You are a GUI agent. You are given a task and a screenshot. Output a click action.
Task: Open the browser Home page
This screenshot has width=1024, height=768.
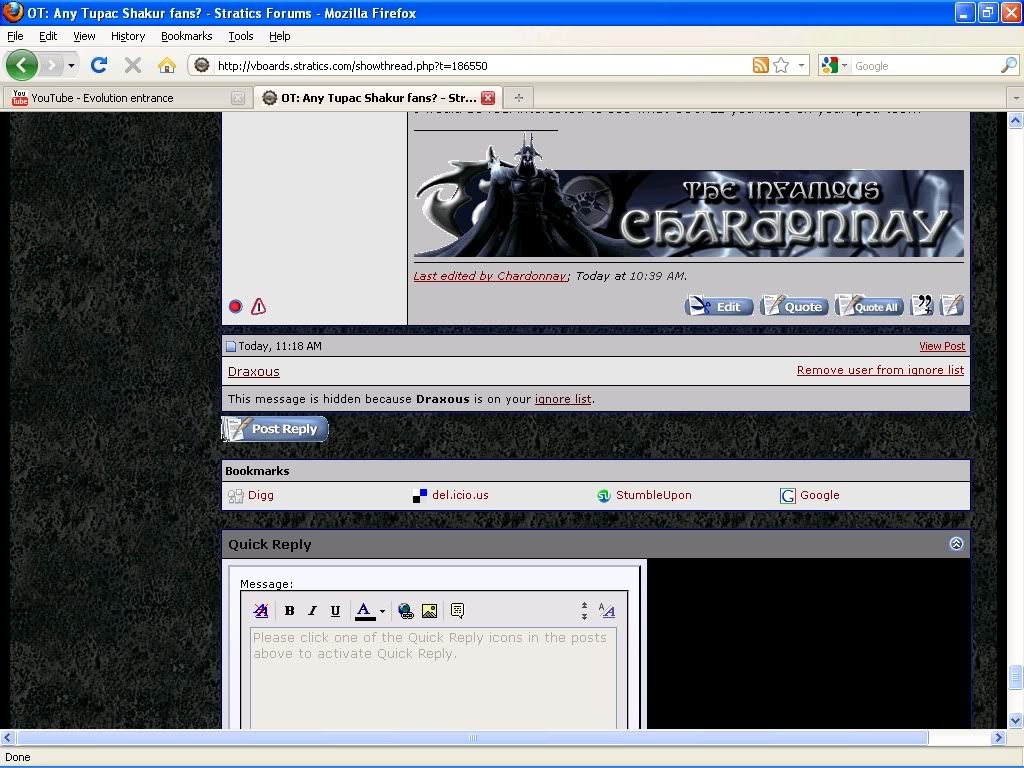(x=167, y=65)
